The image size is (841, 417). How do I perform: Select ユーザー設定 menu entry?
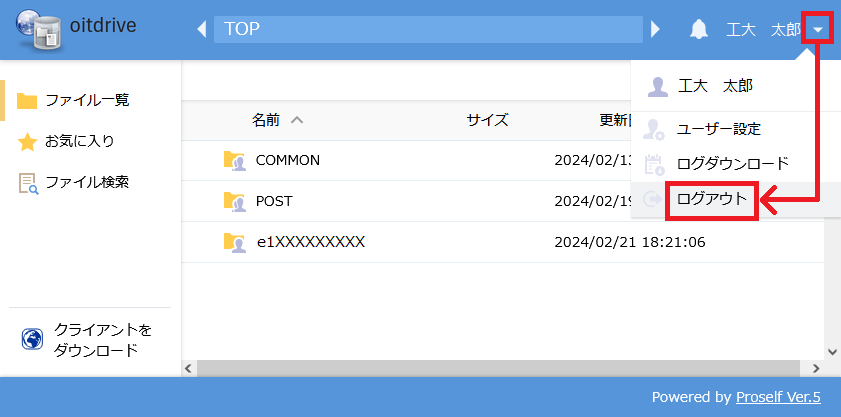pyautogui.click(x=718, y=129)
